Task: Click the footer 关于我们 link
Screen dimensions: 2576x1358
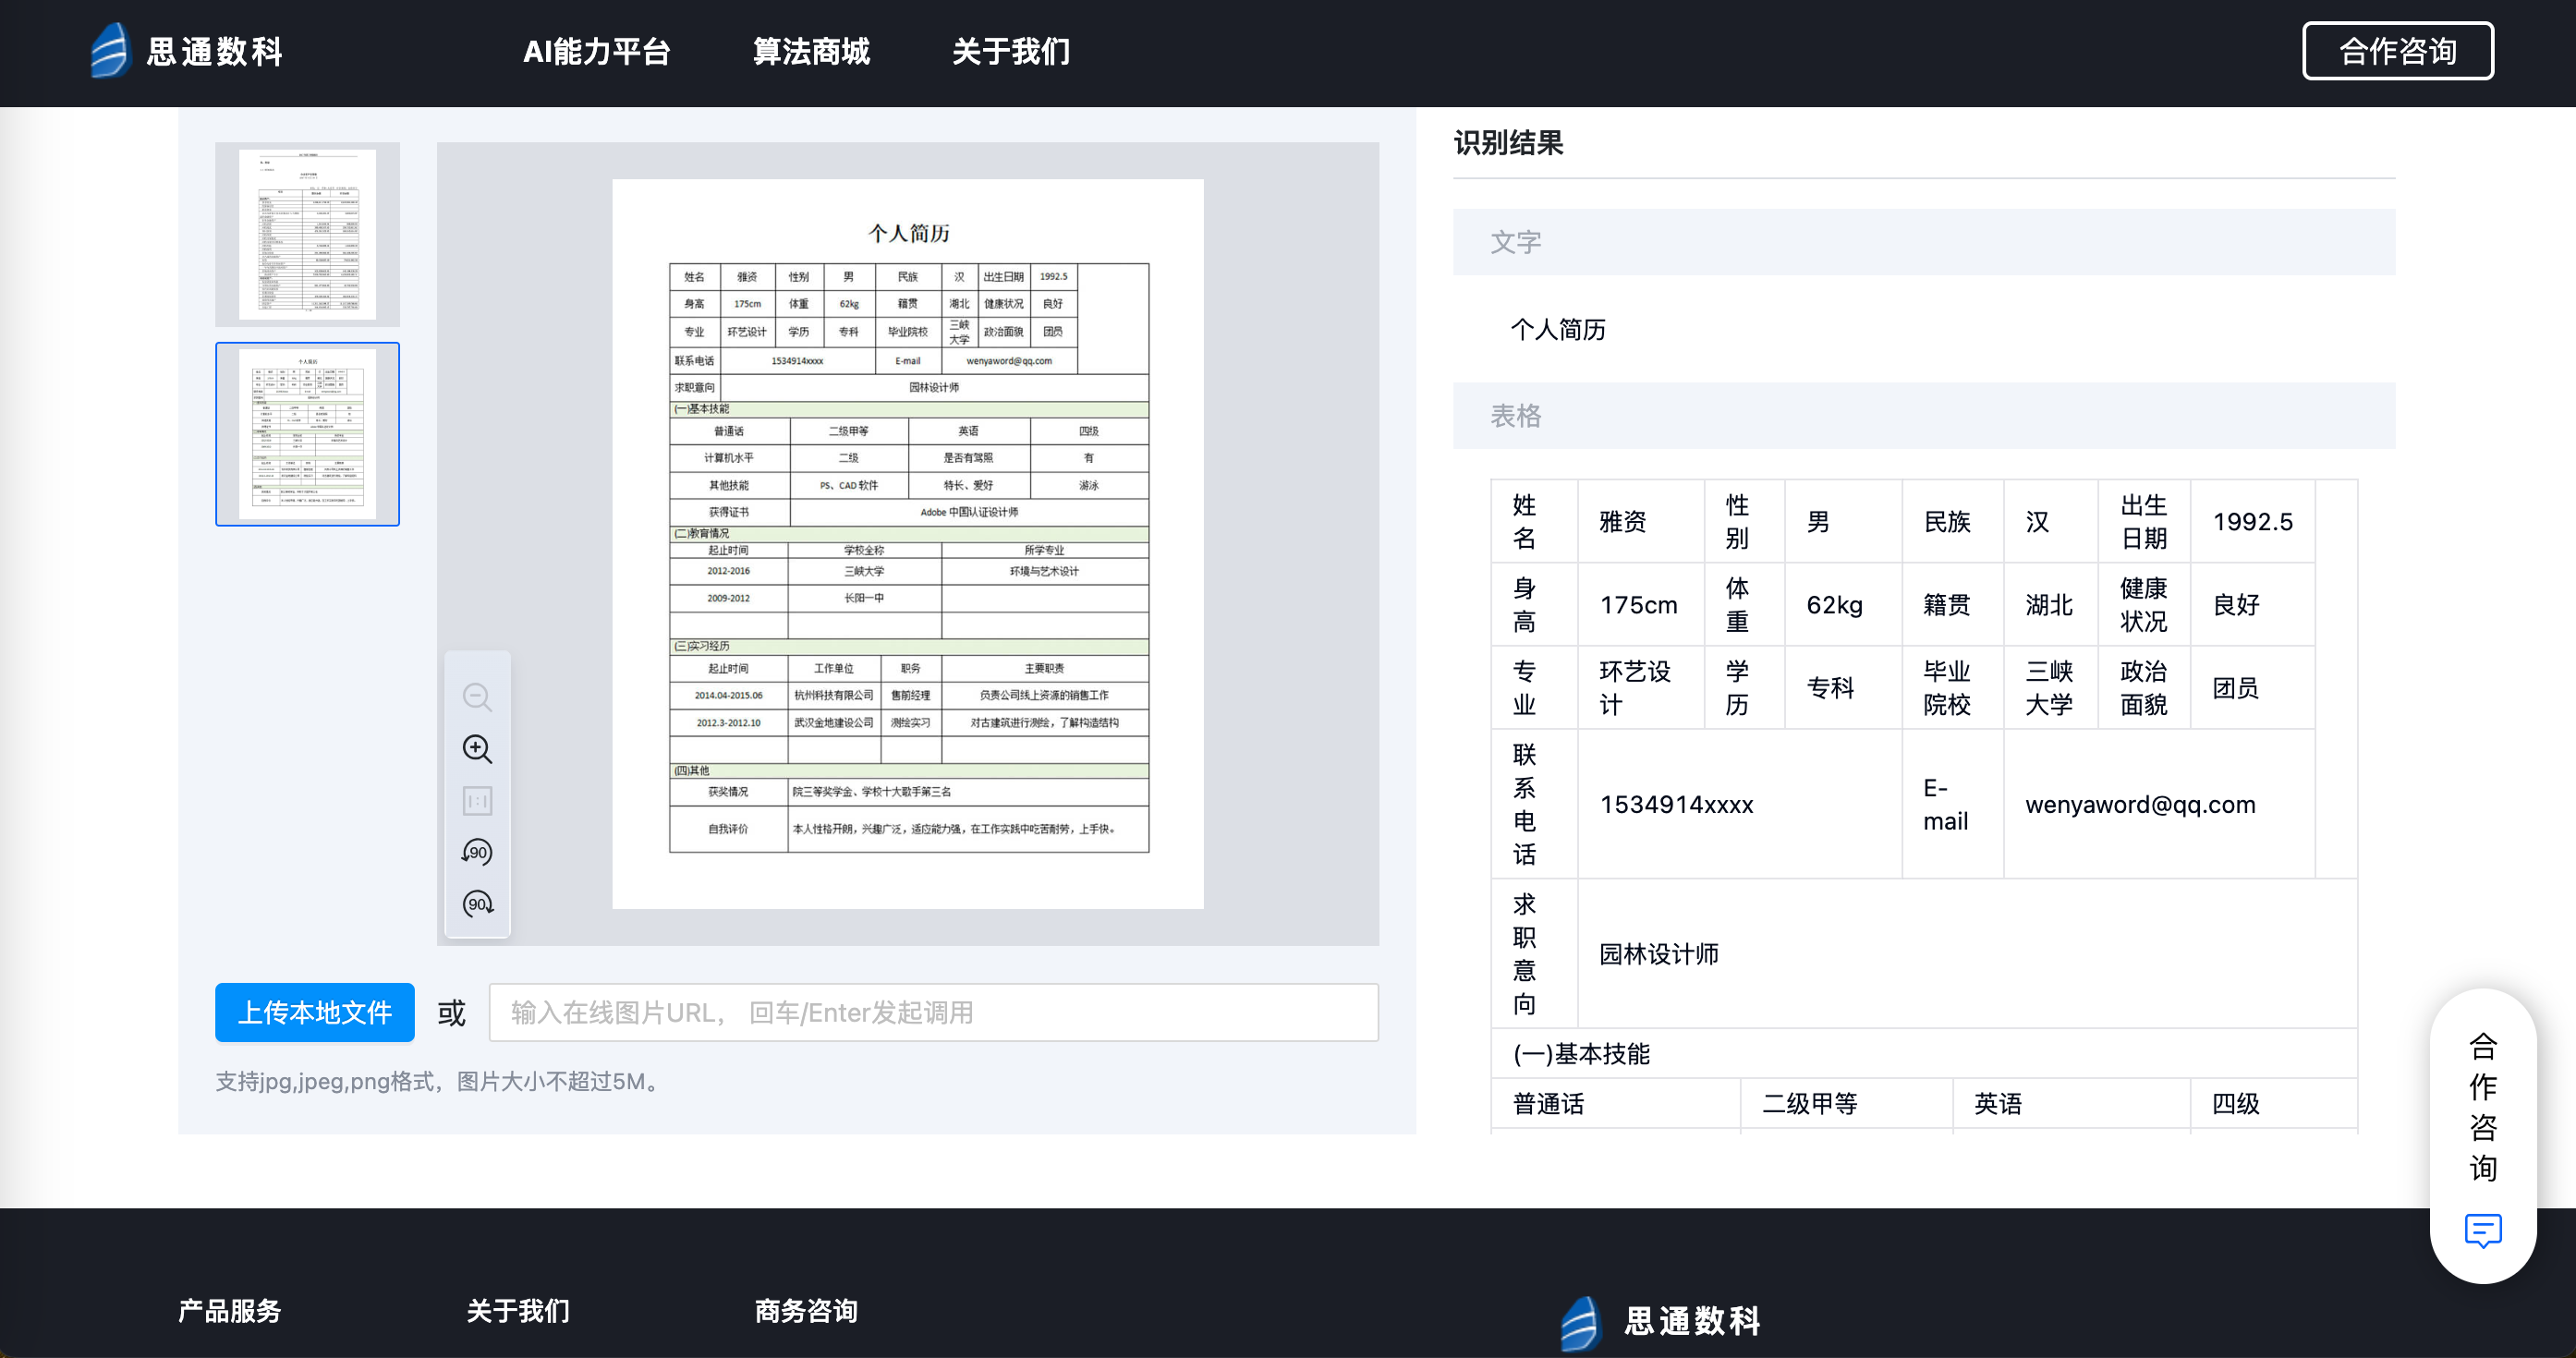Action: tap(518, 1310)
